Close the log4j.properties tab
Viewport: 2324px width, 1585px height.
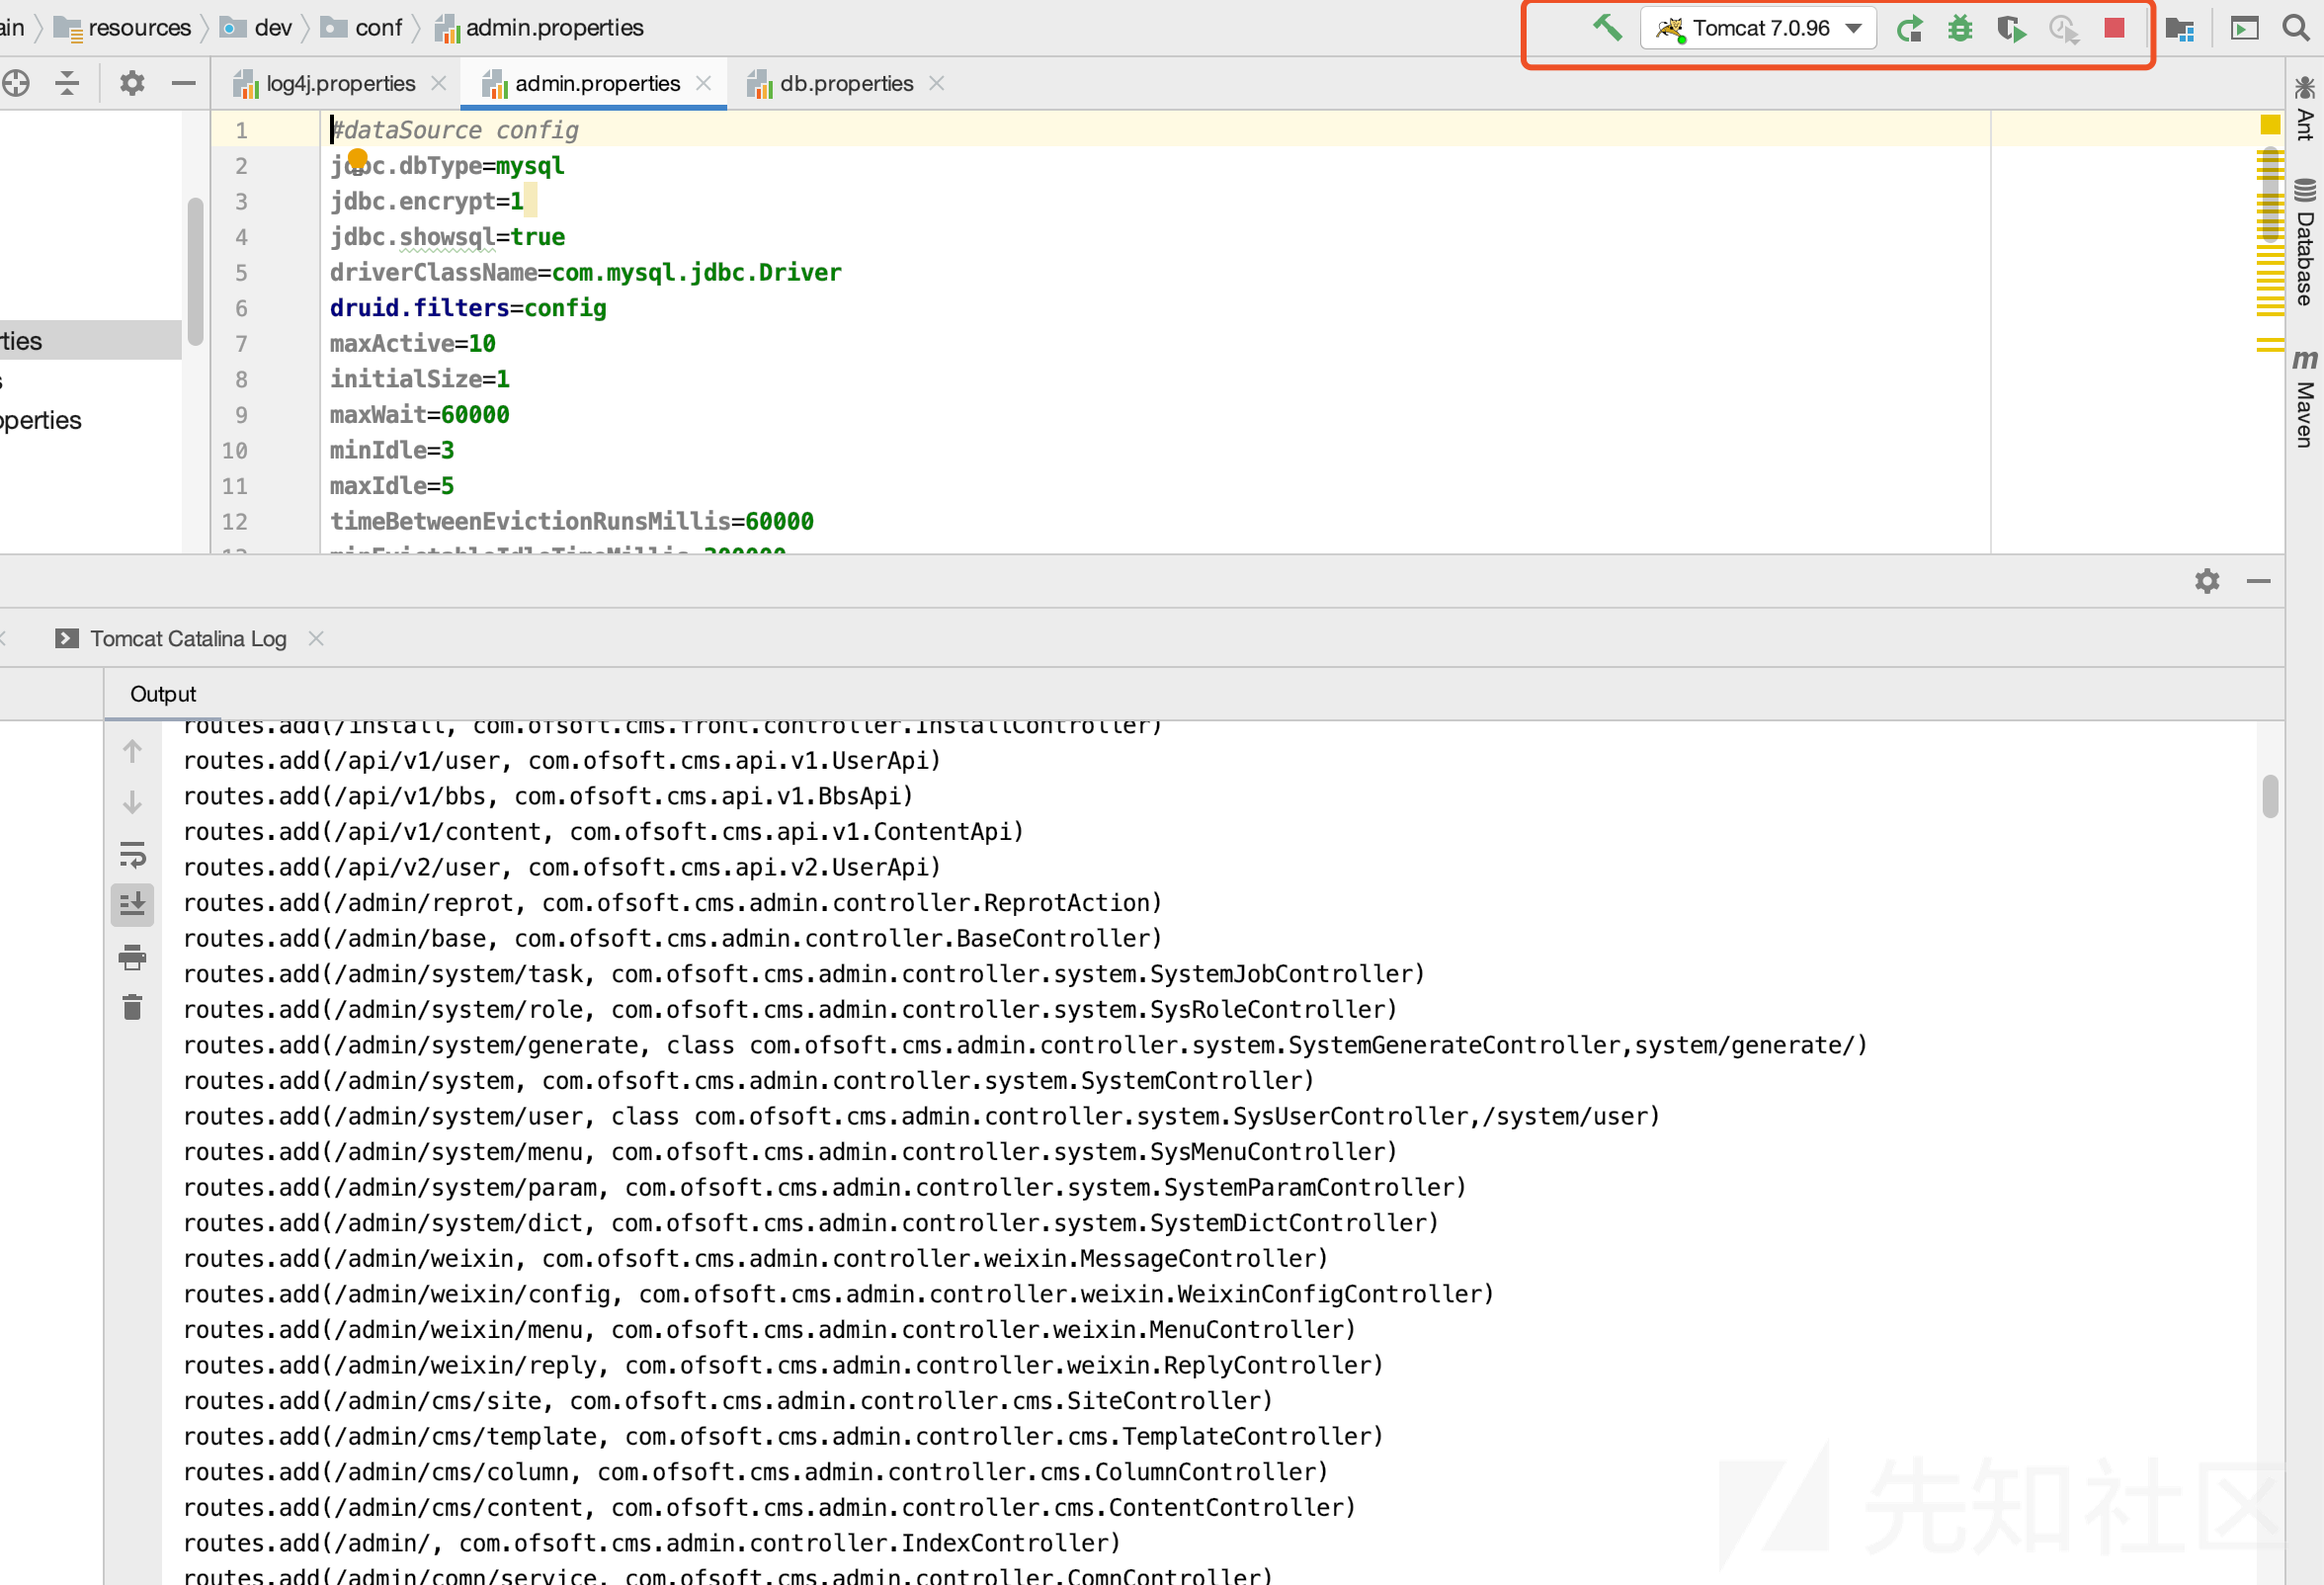439,83
